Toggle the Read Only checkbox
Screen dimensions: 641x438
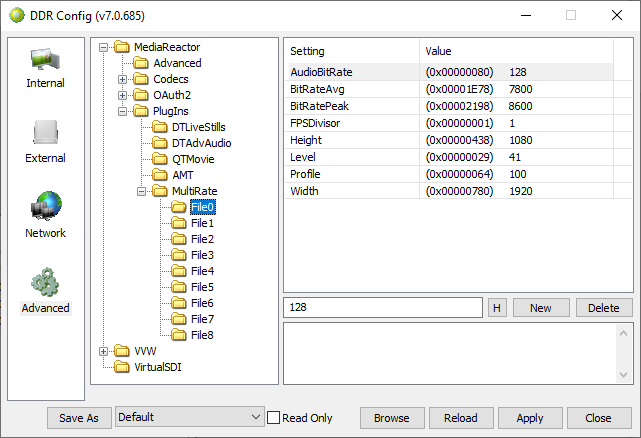(x=273, y=418)
